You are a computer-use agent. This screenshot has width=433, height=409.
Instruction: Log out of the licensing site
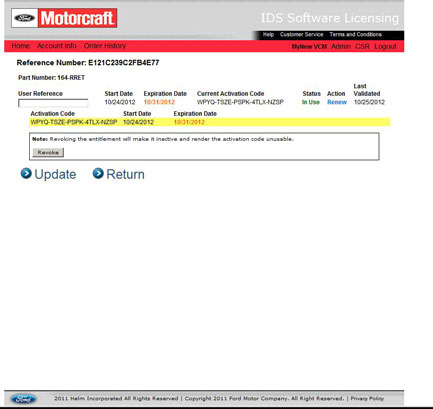coord(385,46)
